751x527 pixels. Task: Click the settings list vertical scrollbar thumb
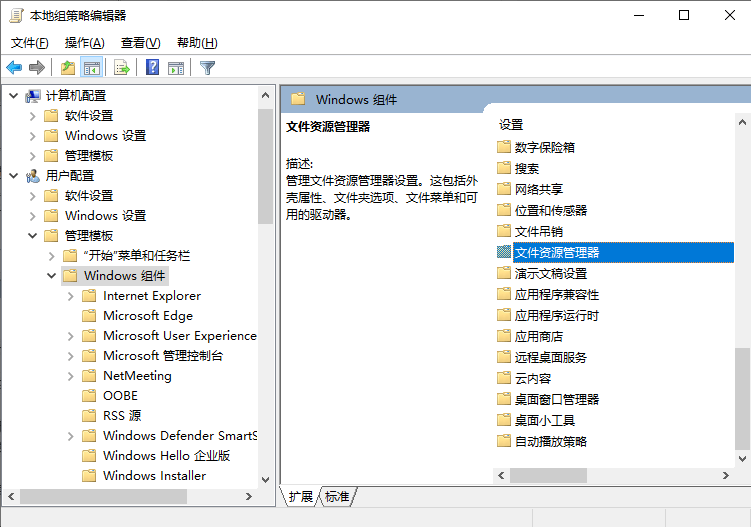point(742,399)
